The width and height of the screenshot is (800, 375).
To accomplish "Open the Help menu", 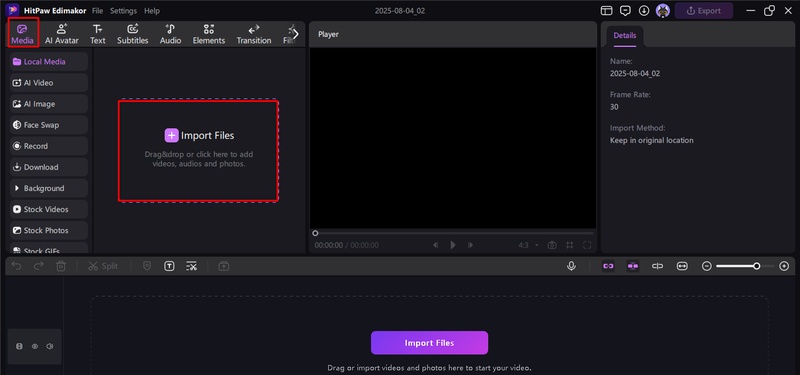I will pyautogui.click(x=152, y=11).
